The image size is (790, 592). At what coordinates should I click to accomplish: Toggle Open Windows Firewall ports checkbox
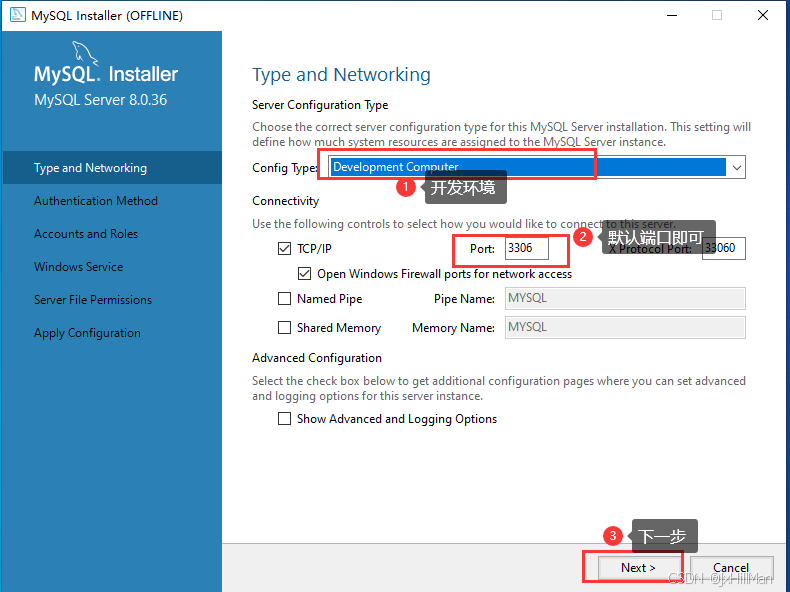(x=304, y=274)
